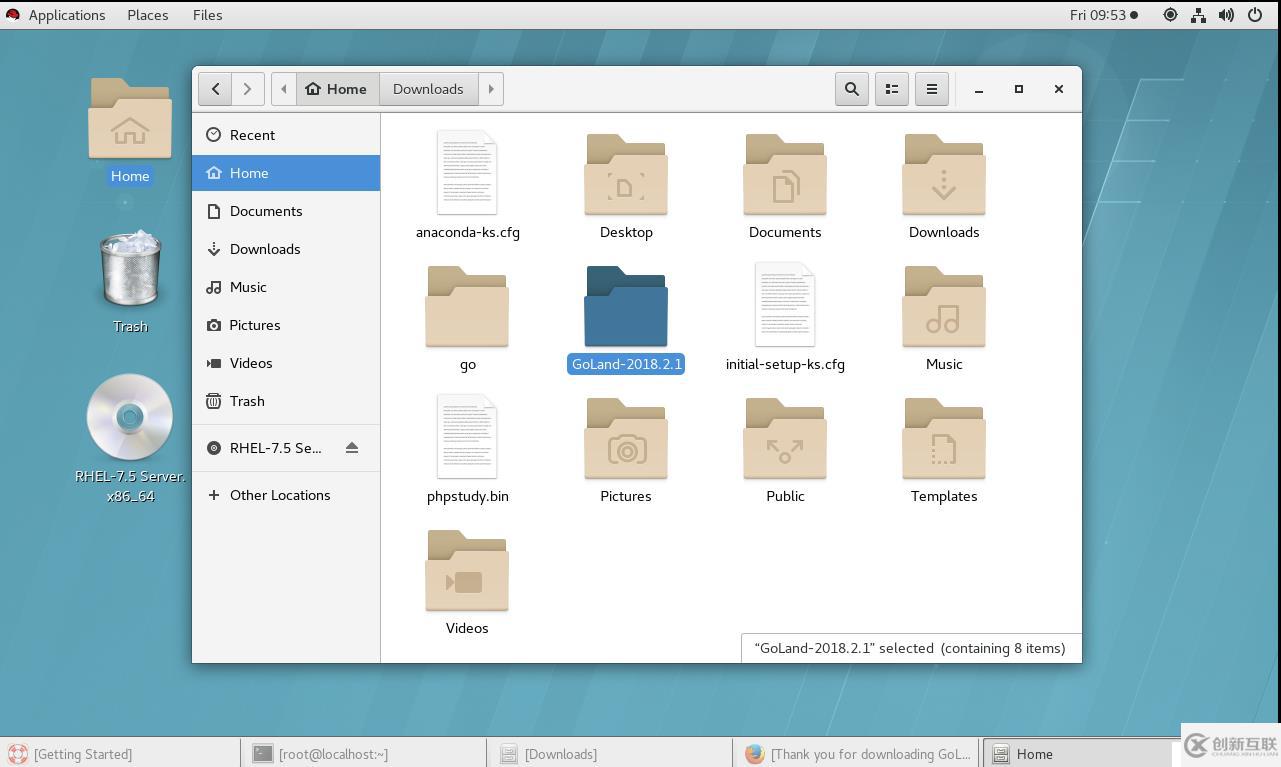
Task: Open the Fri 09:53 clock menu
Action: click(x=1103, y=15)
